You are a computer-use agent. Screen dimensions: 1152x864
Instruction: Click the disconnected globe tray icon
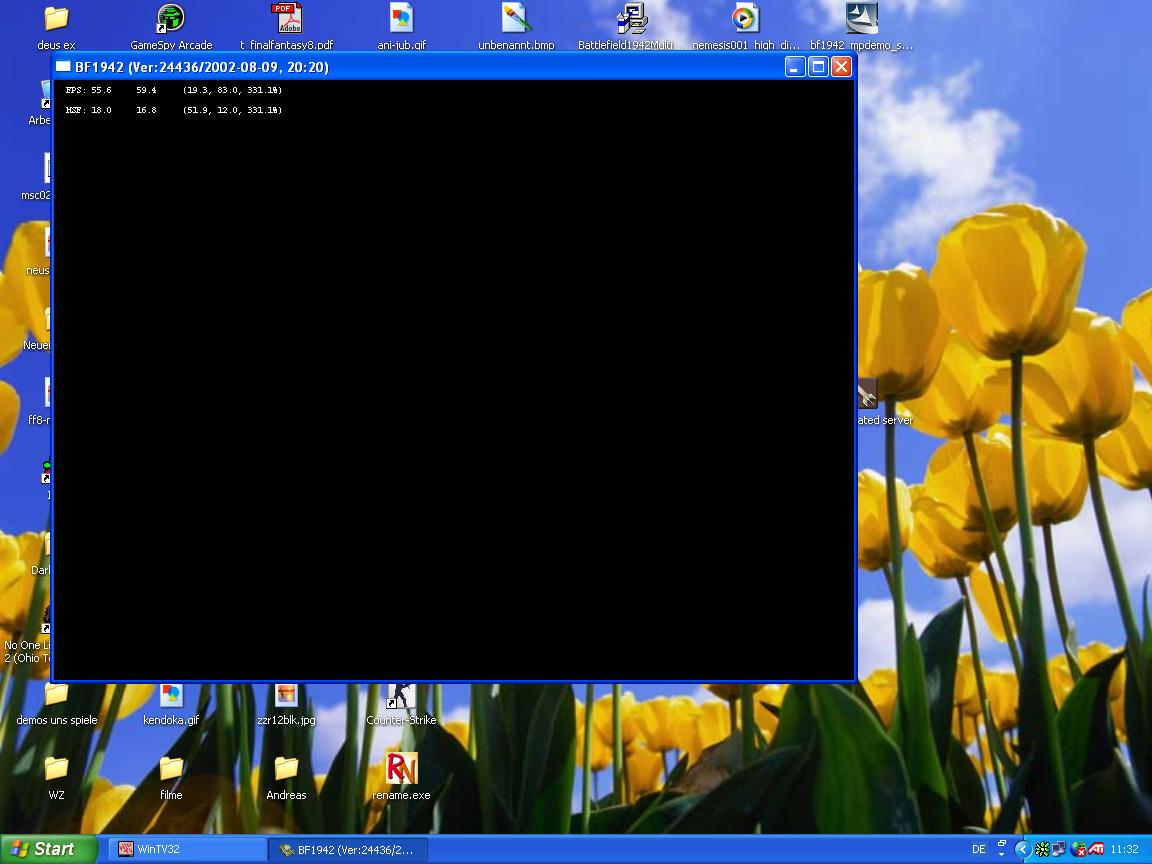1078,849
